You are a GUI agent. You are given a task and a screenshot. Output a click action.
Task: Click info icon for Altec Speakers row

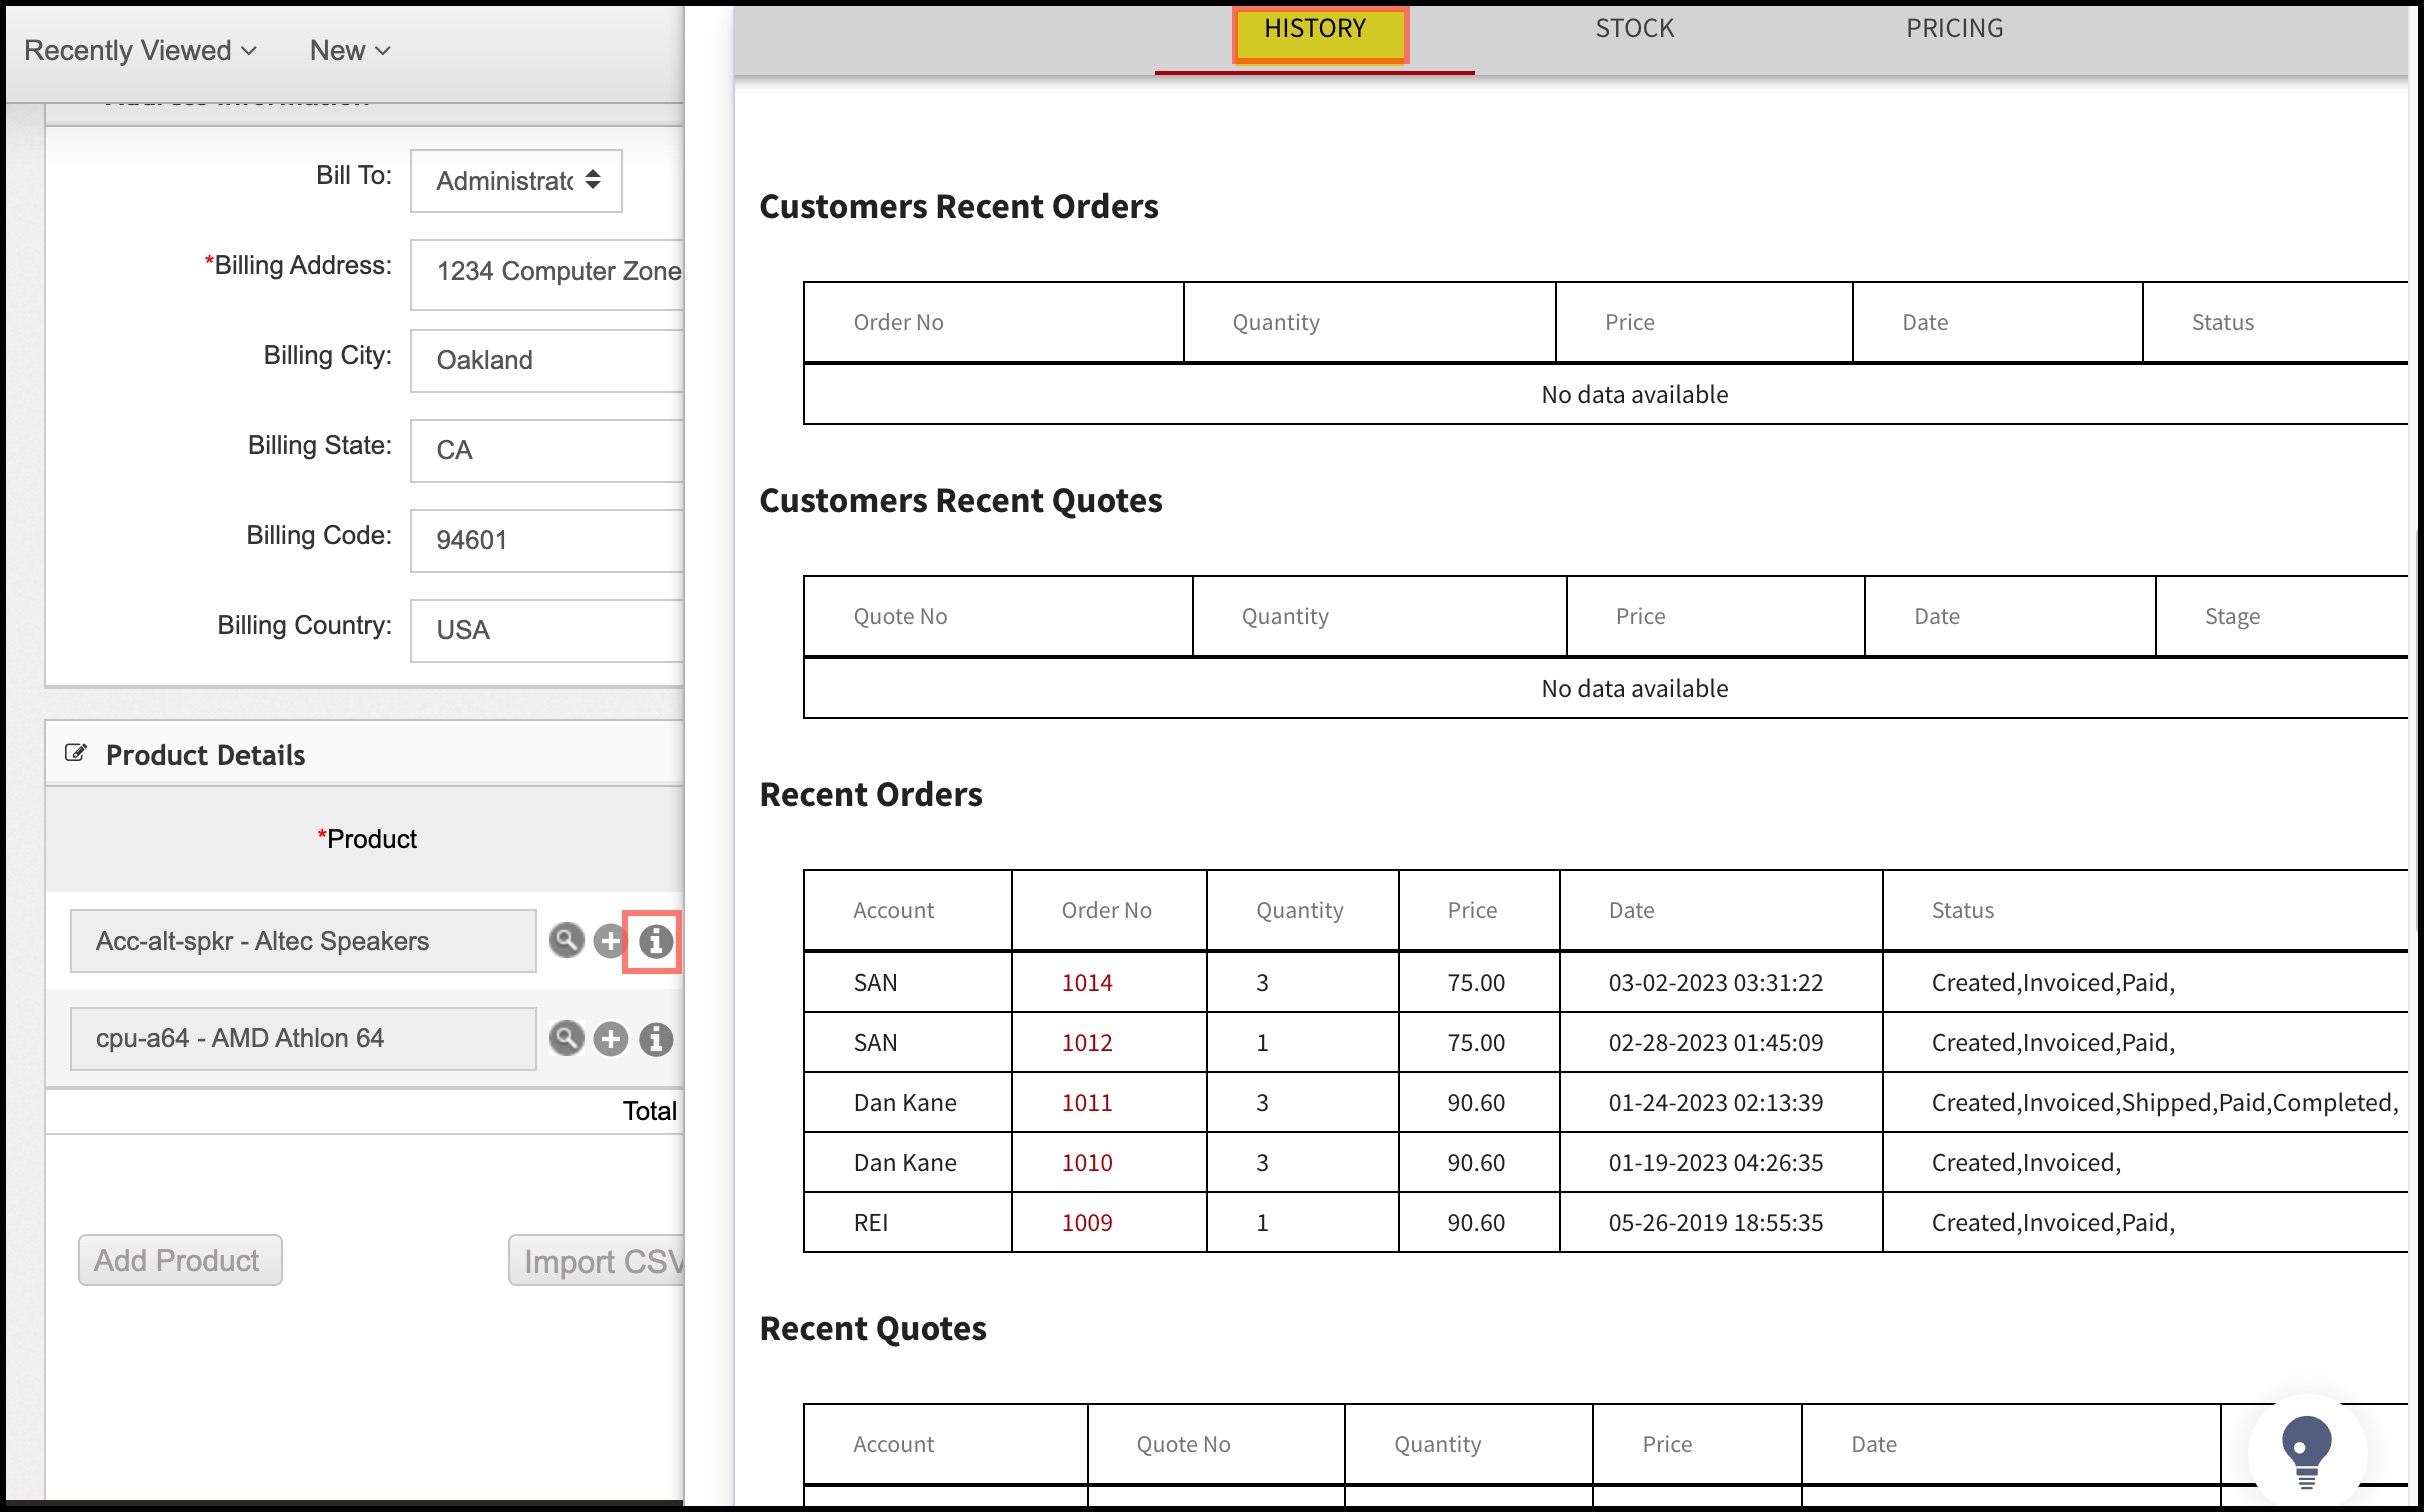655,941
